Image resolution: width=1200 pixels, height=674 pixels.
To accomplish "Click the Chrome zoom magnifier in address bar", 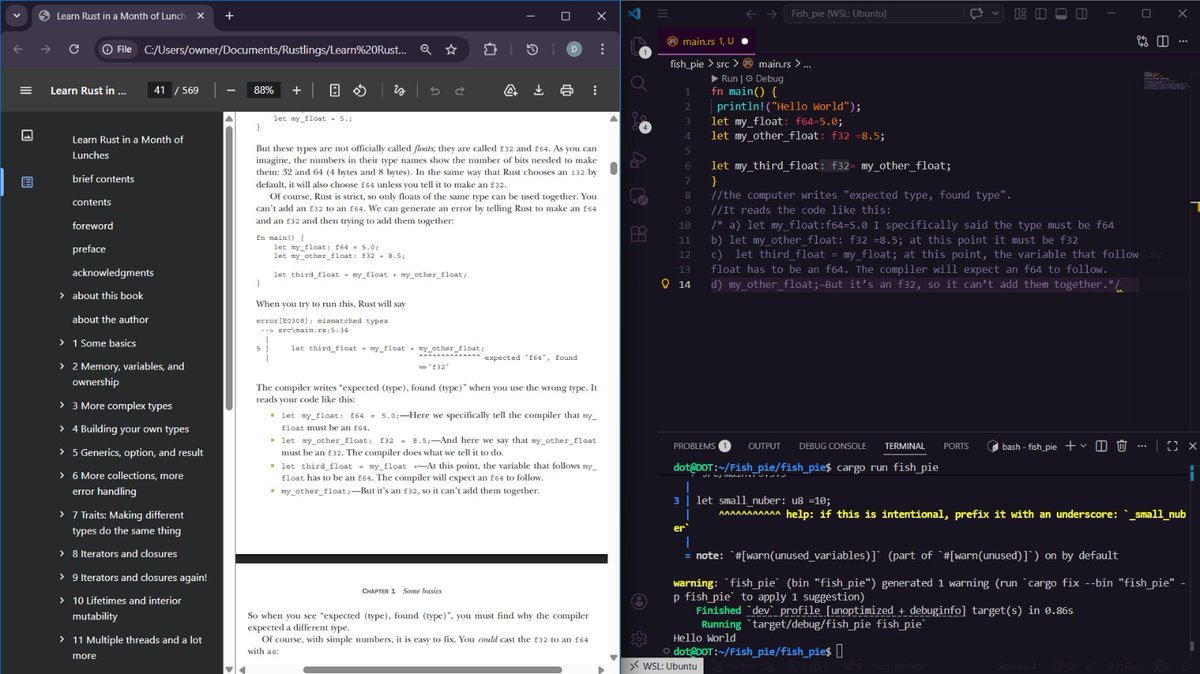I will click(427, 49).
